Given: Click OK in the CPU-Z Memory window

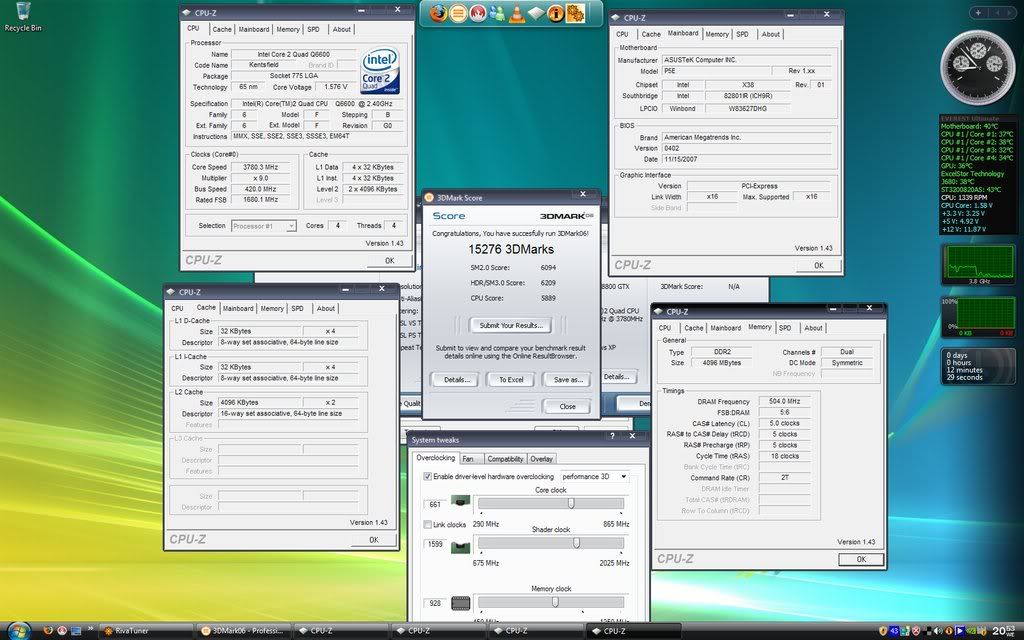Looking at the screenshot, I should tap(861, 559).
